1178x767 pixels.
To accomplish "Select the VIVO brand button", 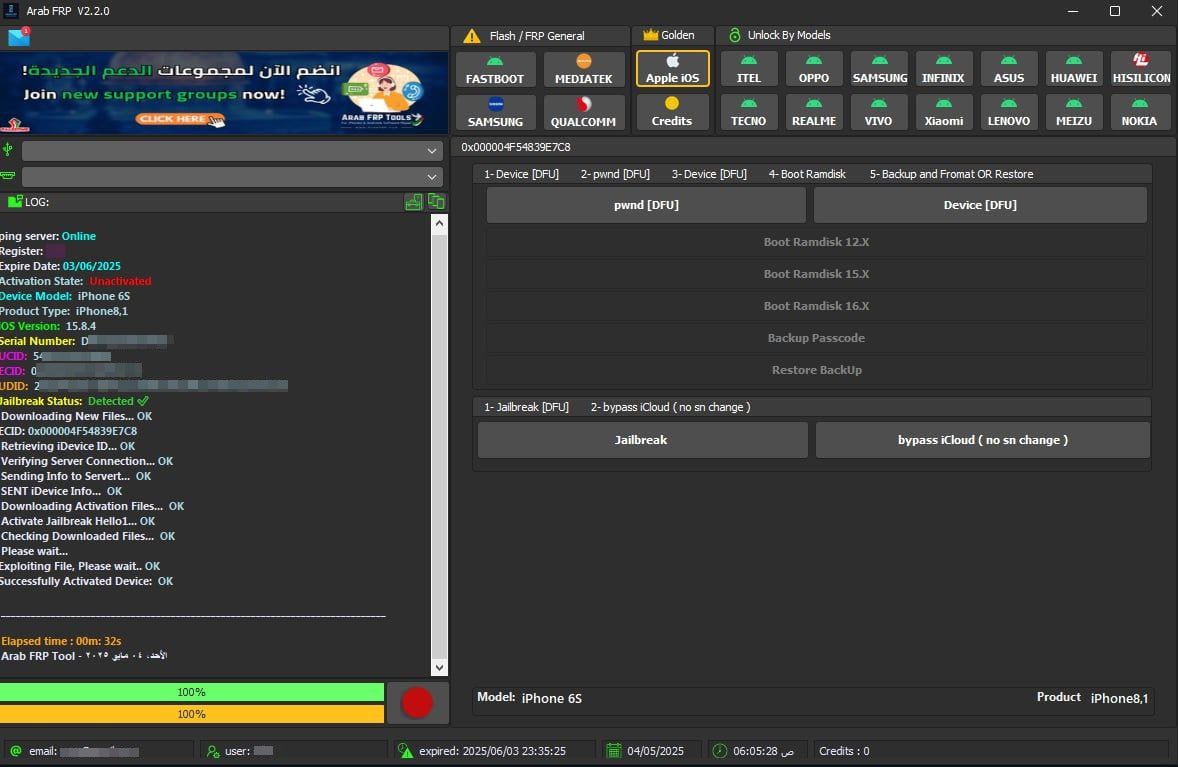I will point(879,113).
